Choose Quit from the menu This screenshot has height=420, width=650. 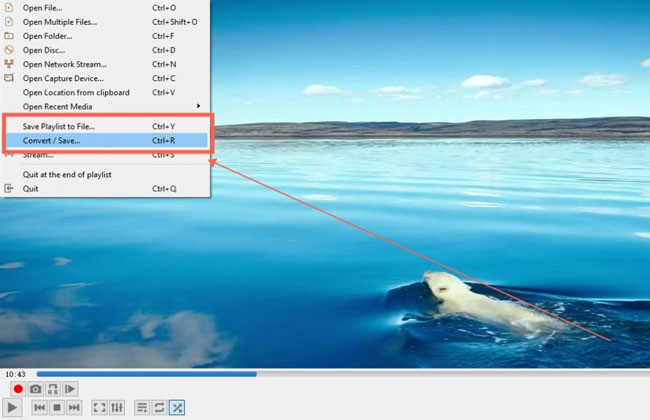(x=105, y=189)
